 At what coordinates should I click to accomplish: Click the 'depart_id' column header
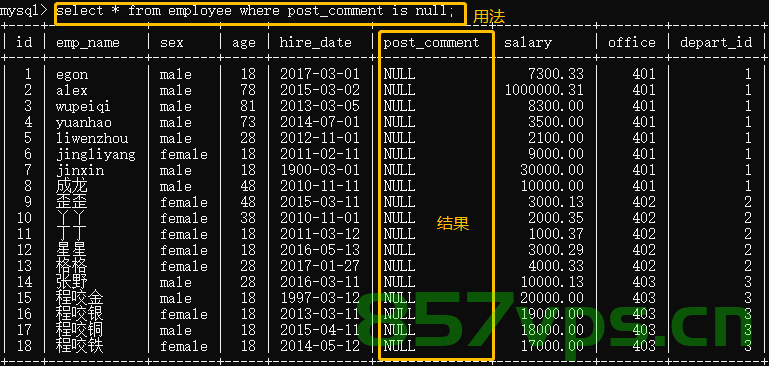716,43
